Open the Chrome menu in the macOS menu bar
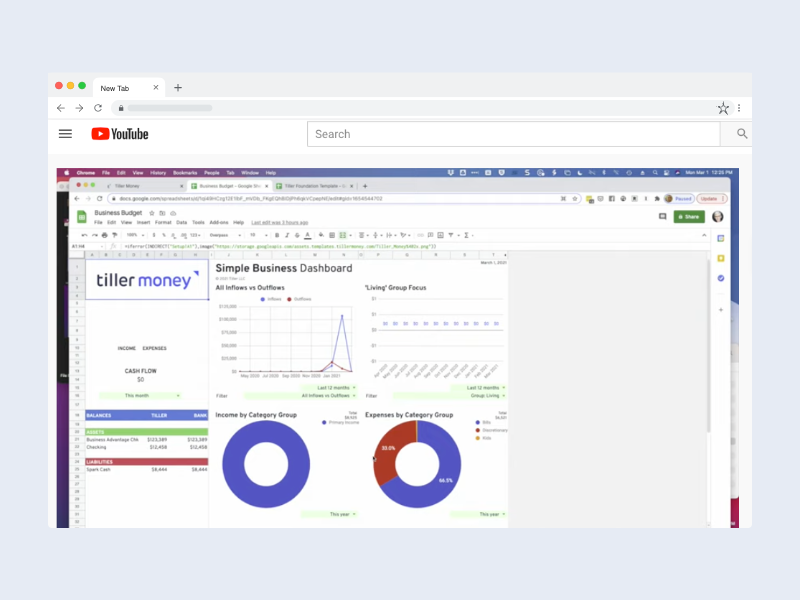Image resolution: width=800 pixels, height=600 pixels. pos(86,173)
